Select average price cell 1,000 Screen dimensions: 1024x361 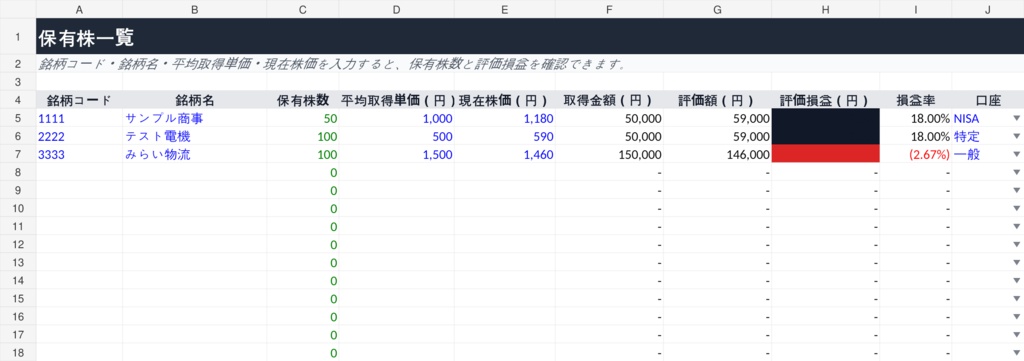point(396,118)
